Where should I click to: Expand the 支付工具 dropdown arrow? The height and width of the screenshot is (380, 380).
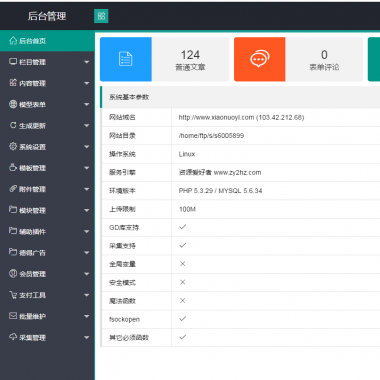[x=87, y=295]
